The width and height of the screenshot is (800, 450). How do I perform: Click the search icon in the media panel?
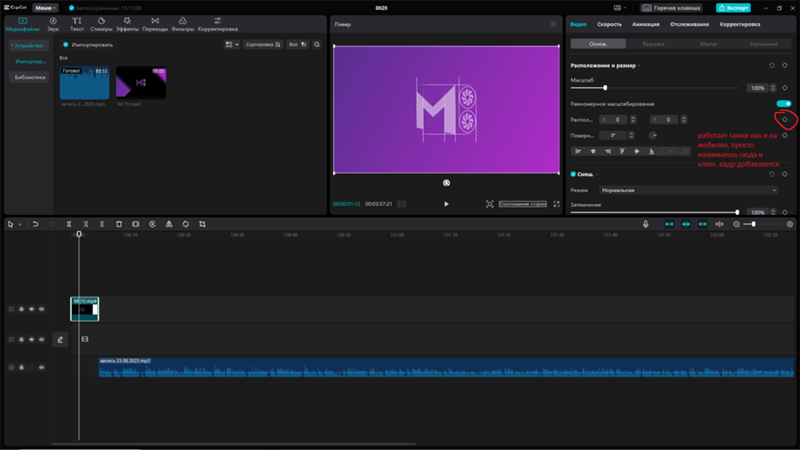[x=317, y=44]
